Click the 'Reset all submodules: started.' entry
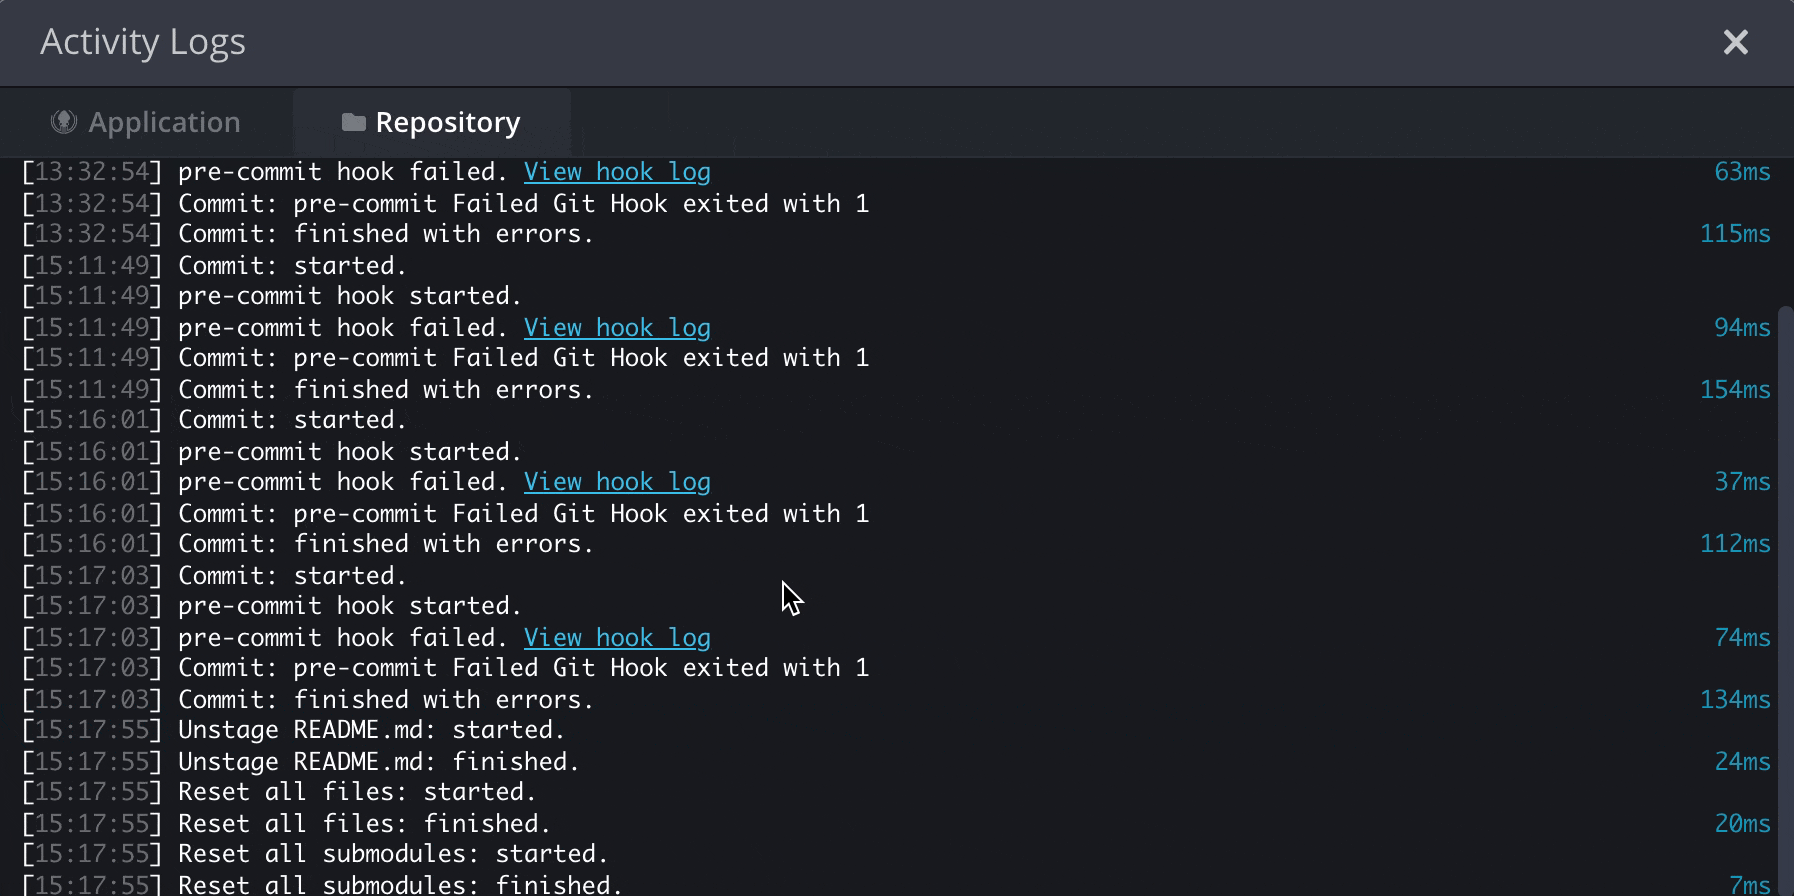 tap(393, 854)
